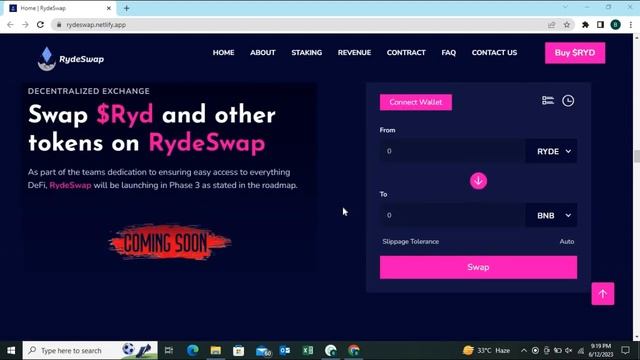This screenshot has width=640, height=360.
Task: Open the Windows Start menu
Action: tap(11, 350)
